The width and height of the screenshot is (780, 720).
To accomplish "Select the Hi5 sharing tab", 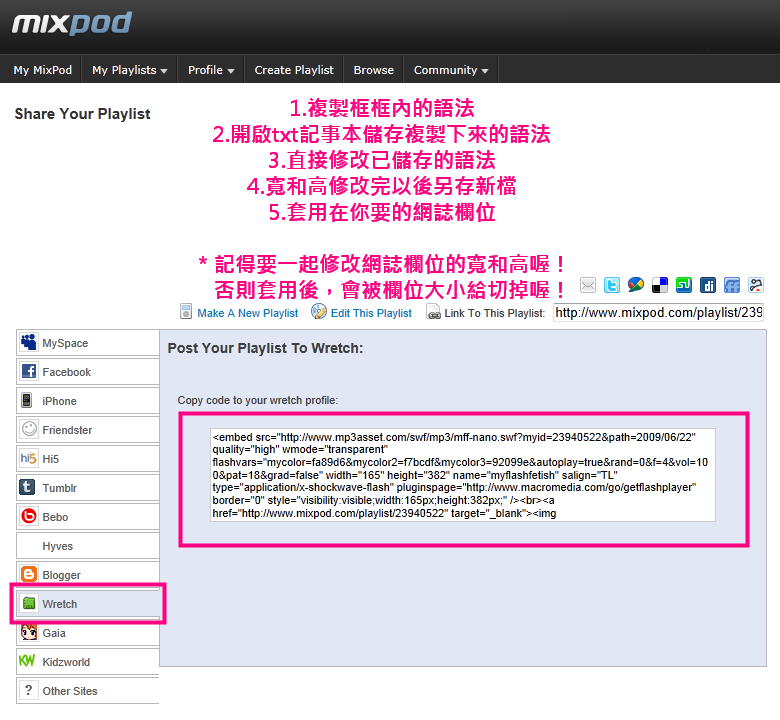I will pos(88,458).
